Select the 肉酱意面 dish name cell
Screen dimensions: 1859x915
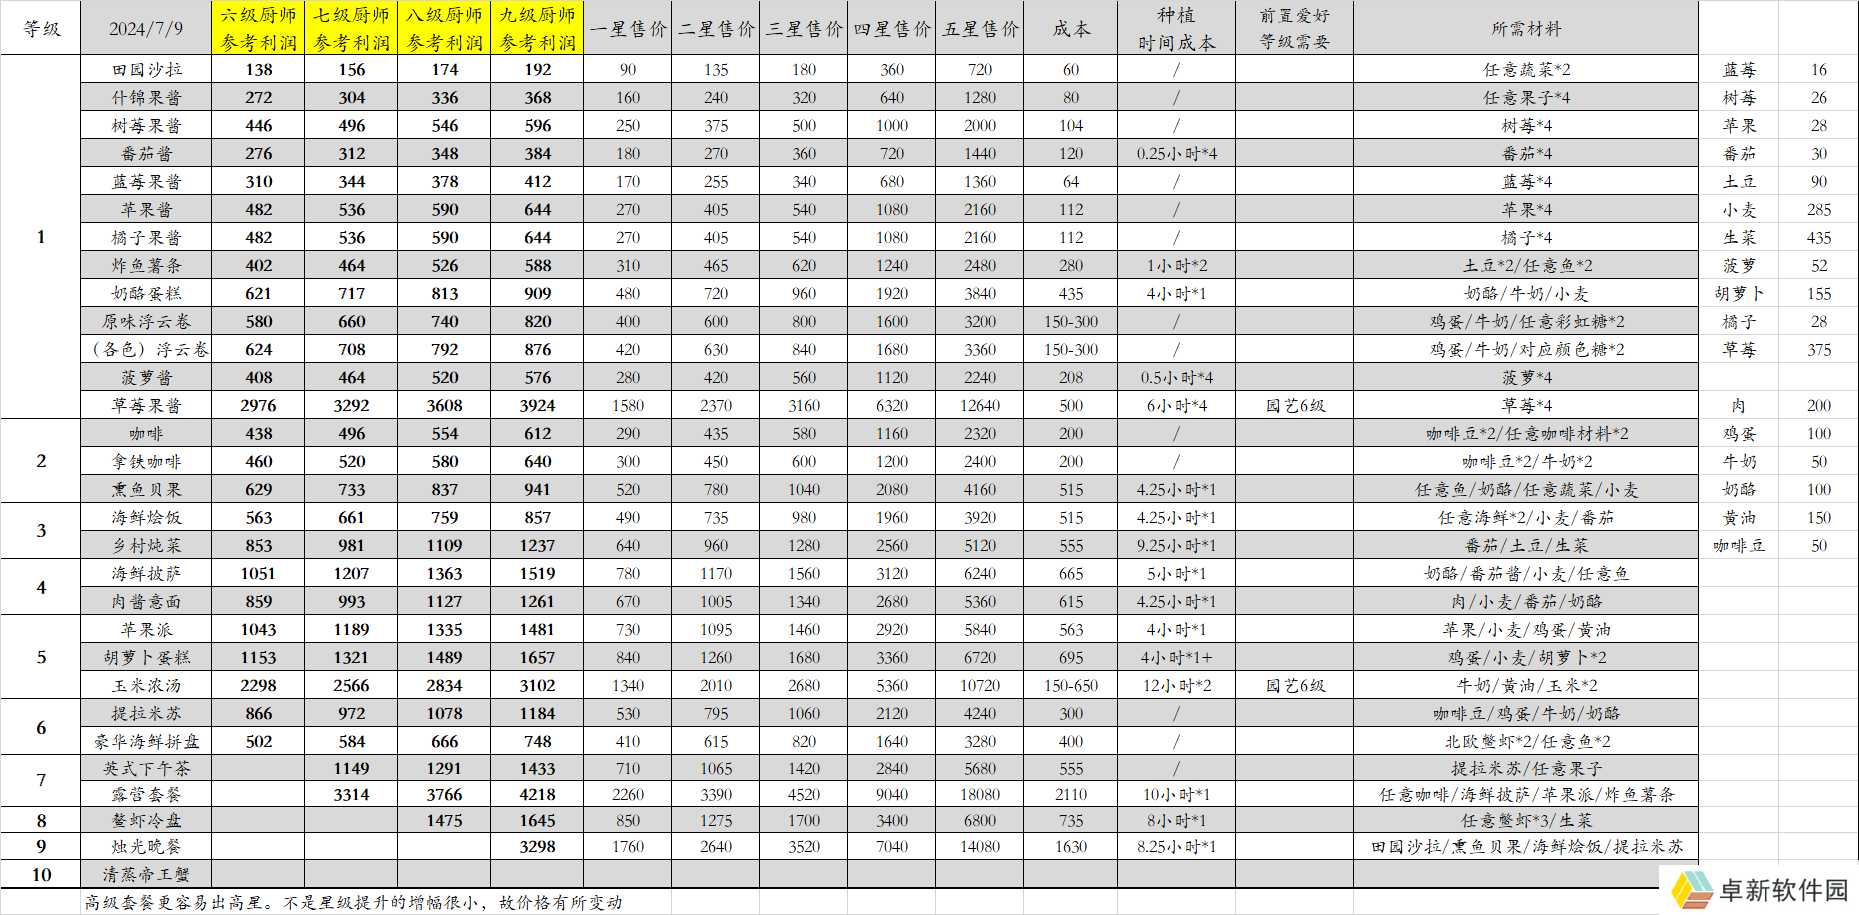(x=146, y=601)
